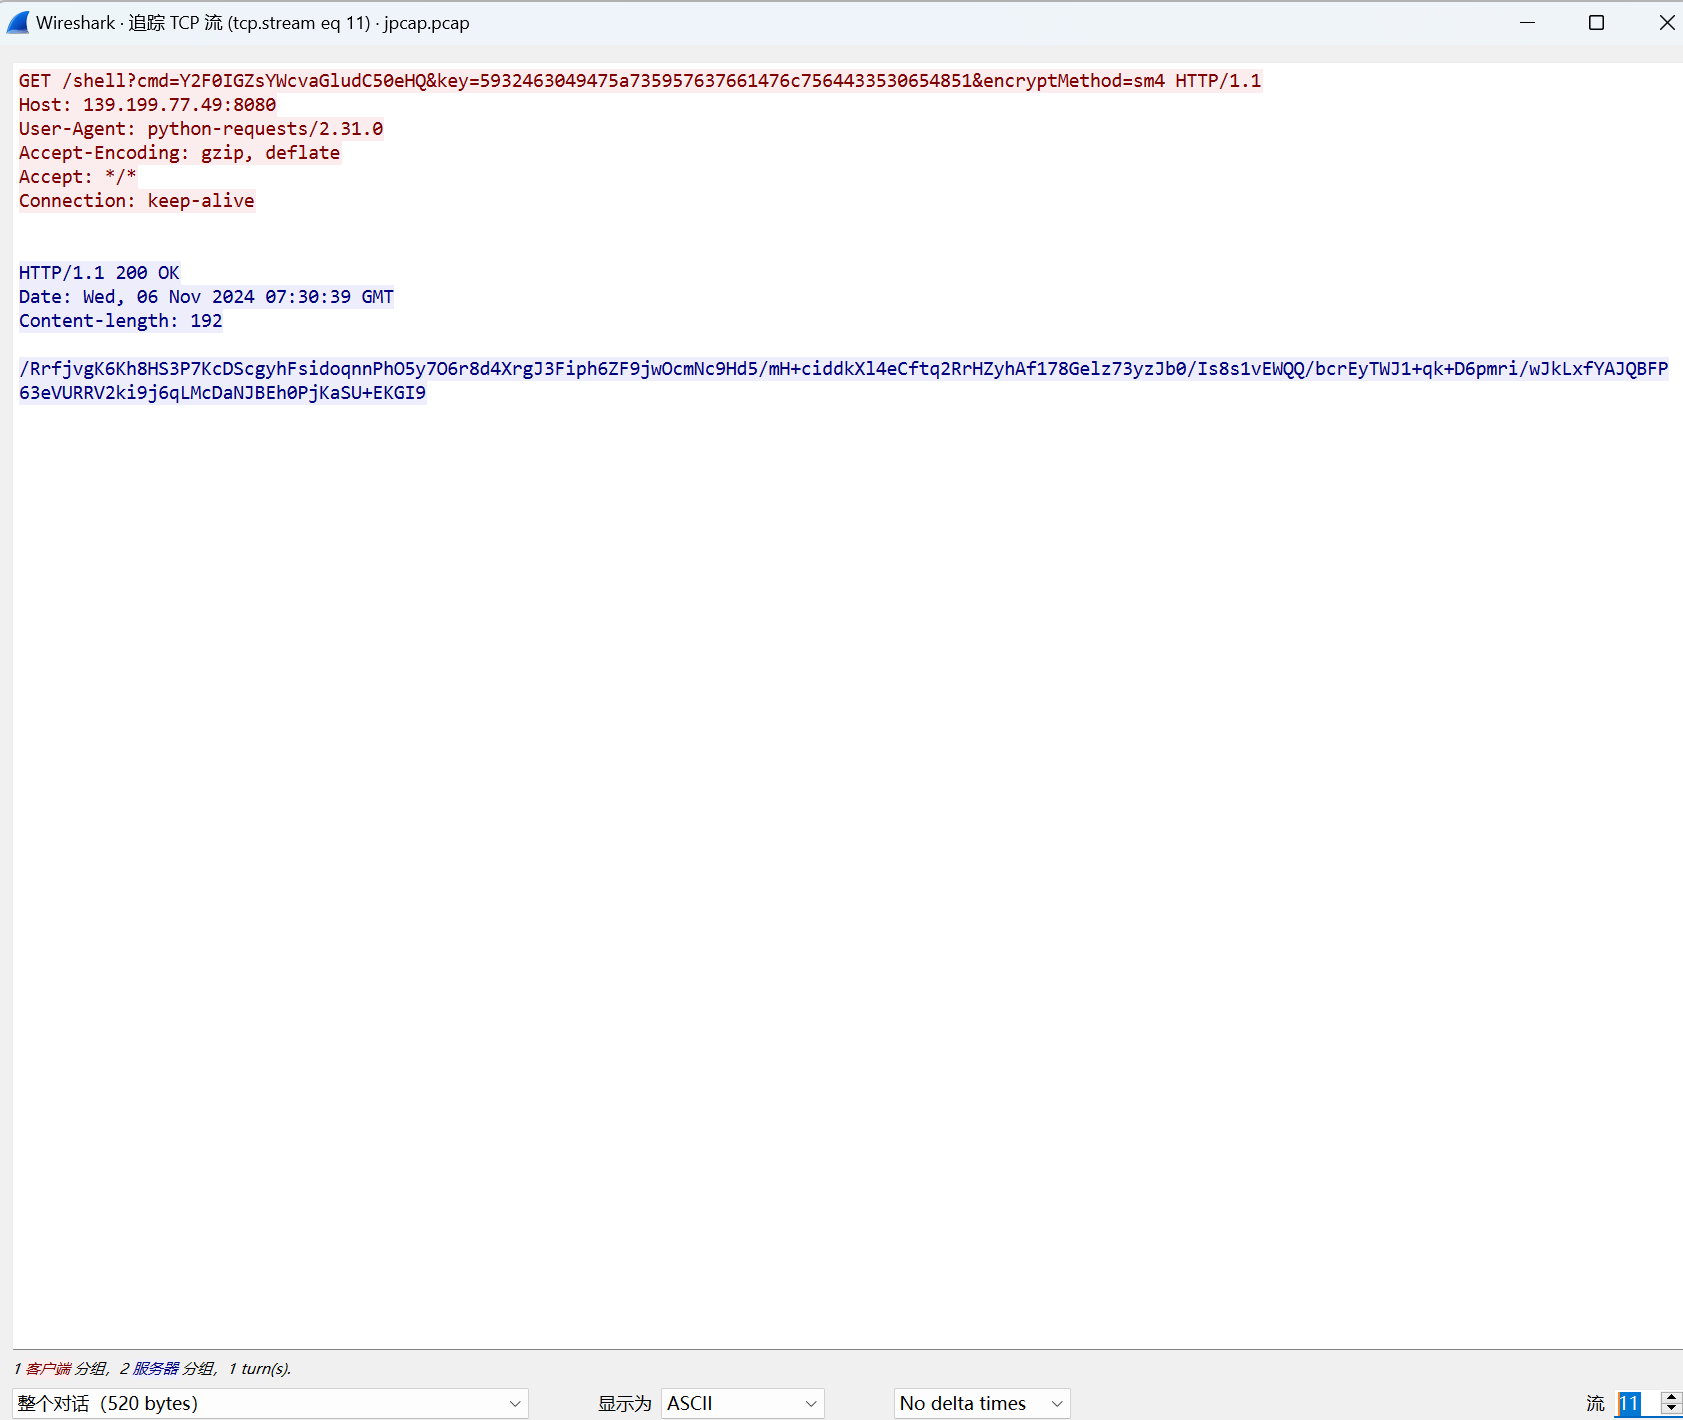Click the Connection: keep-alive line
The height and width of the screenshot is (1420, 1683).
click(136, 201)
